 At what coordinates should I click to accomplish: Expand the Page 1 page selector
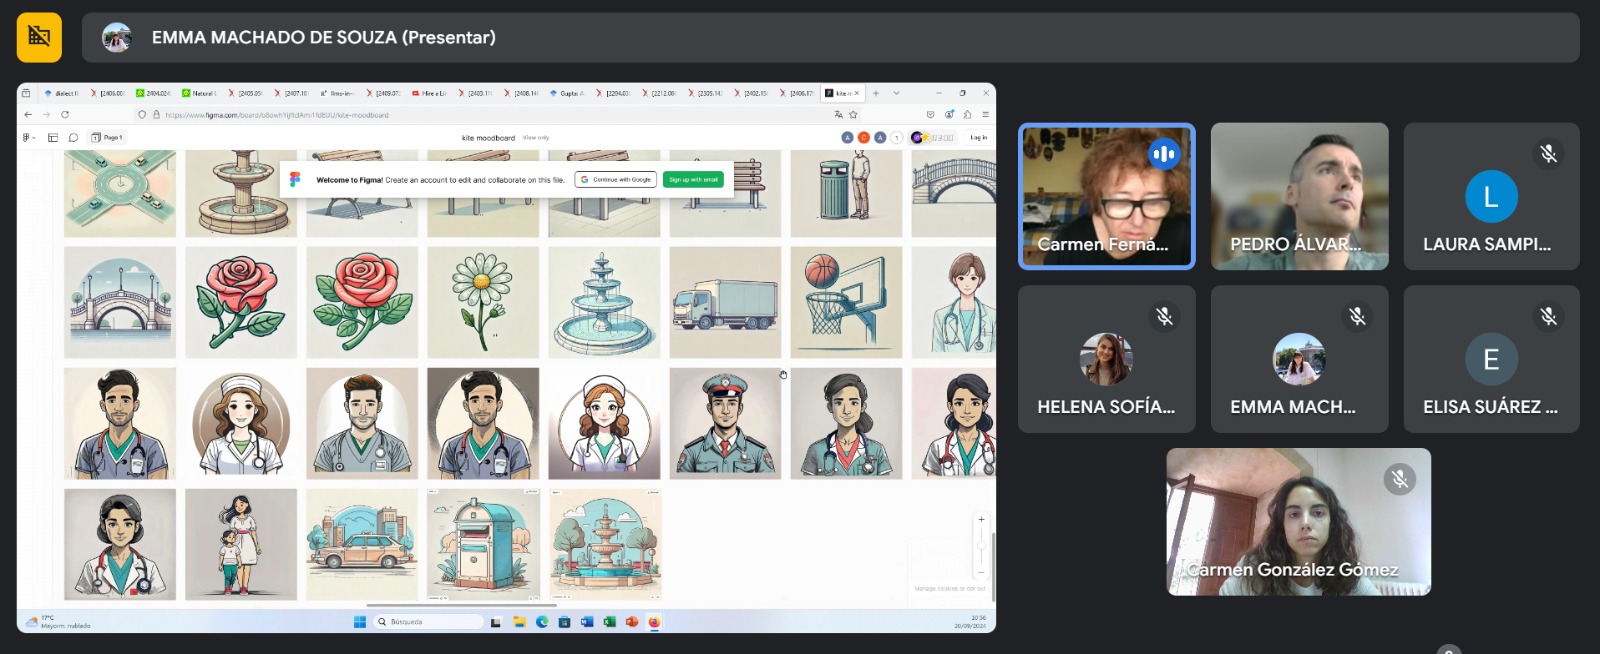tap(108, 138)
